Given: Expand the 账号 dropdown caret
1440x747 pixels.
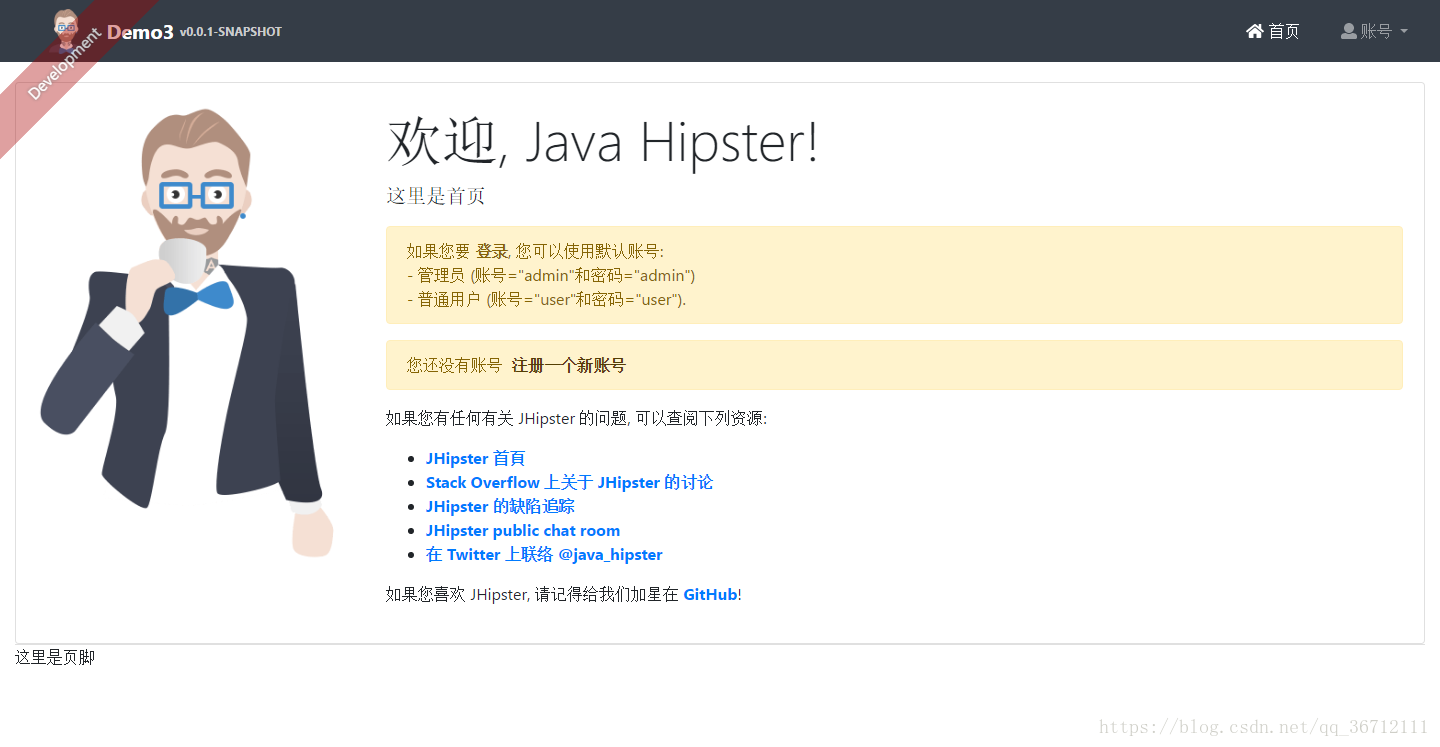Looking at the screenshot, I should coord(1404,31).
